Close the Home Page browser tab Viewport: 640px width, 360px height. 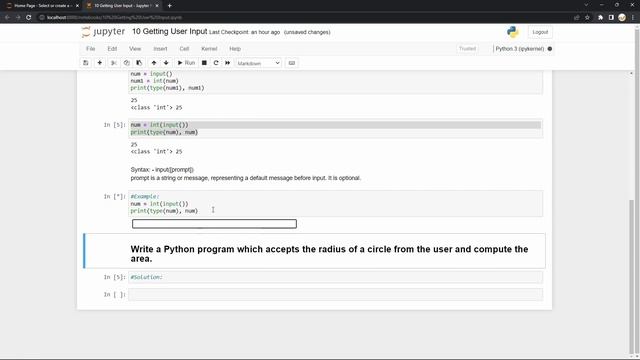(77, 6)
